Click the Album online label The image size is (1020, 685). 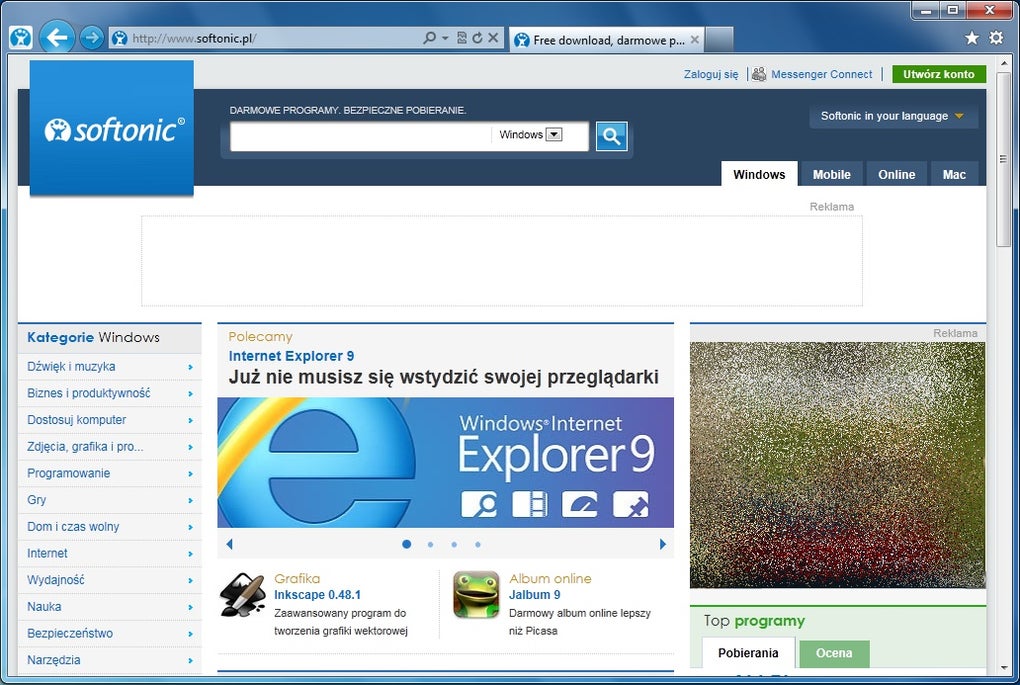[550, 578]
